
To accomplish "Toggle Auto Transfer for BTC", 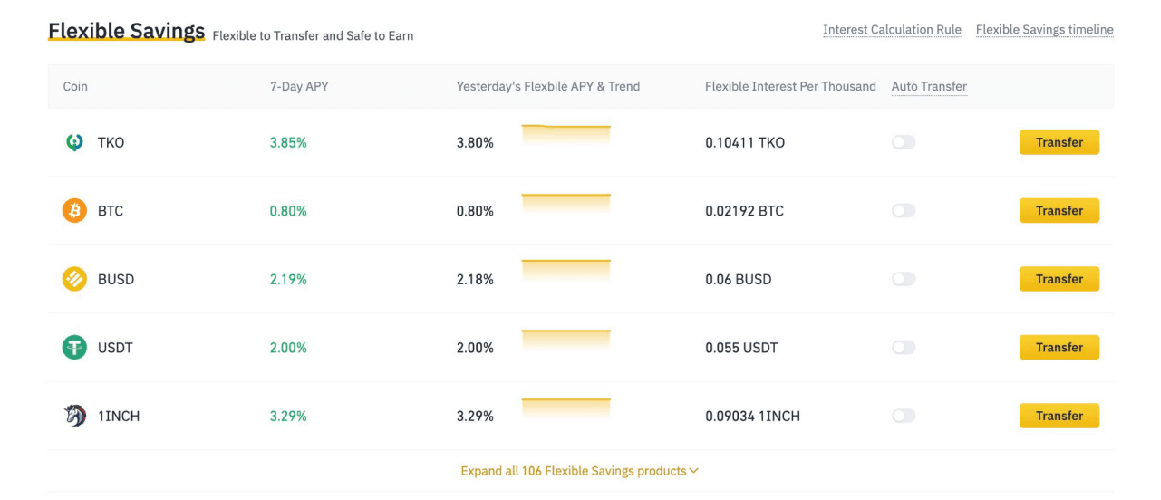I will 903,211.
